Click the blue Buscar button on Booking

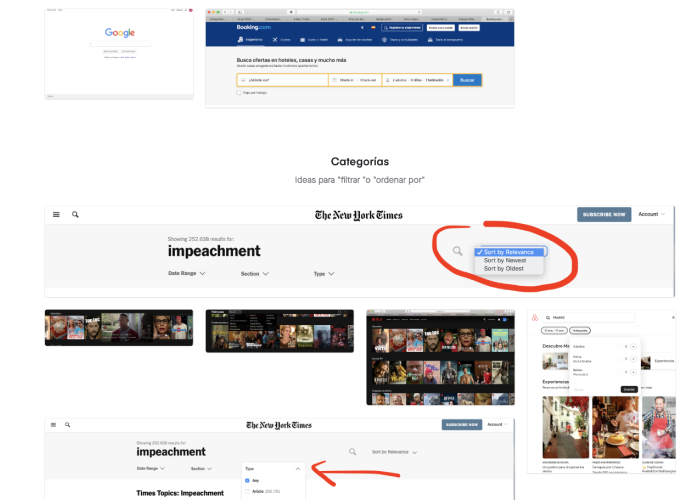coord(467,80)
